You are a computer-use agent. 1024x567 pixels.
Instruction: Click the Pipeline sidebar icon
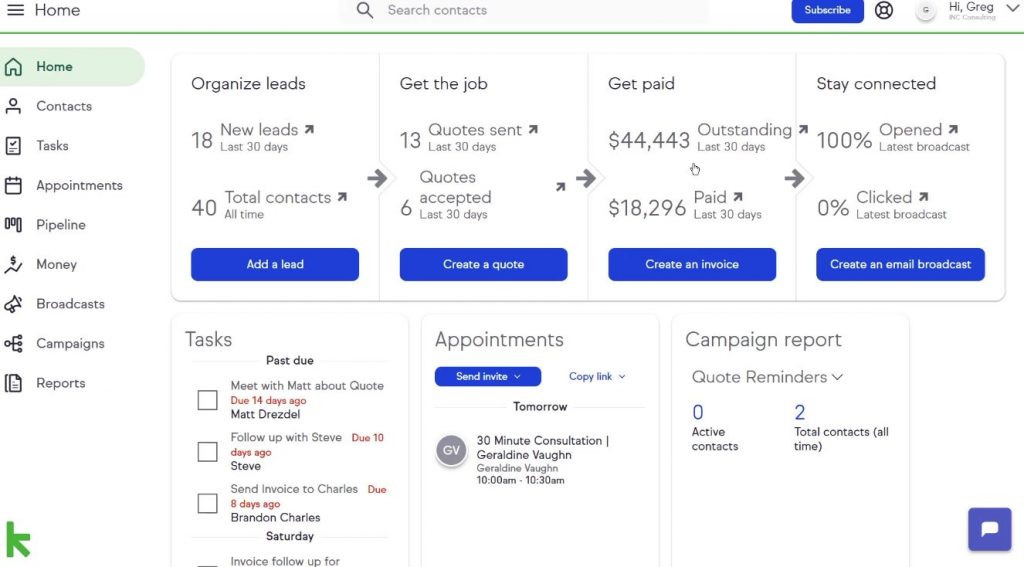click(x=13, y=225)
